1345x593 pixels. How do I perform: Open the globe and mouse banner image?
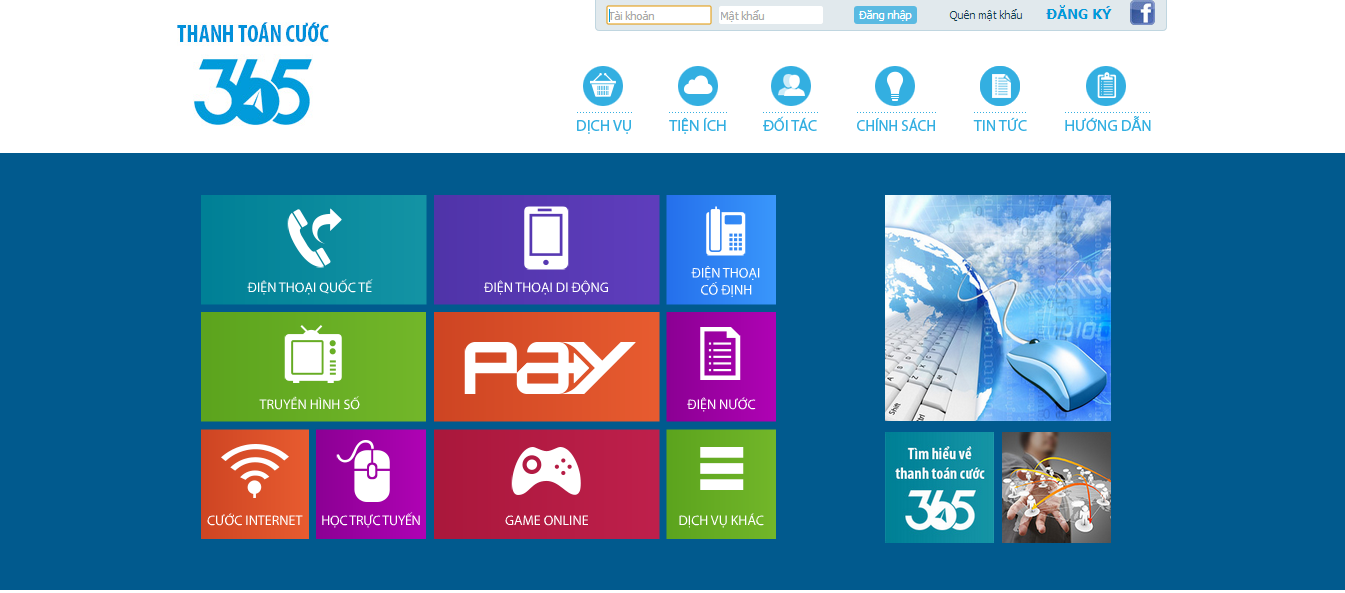(x=998, y=308)
